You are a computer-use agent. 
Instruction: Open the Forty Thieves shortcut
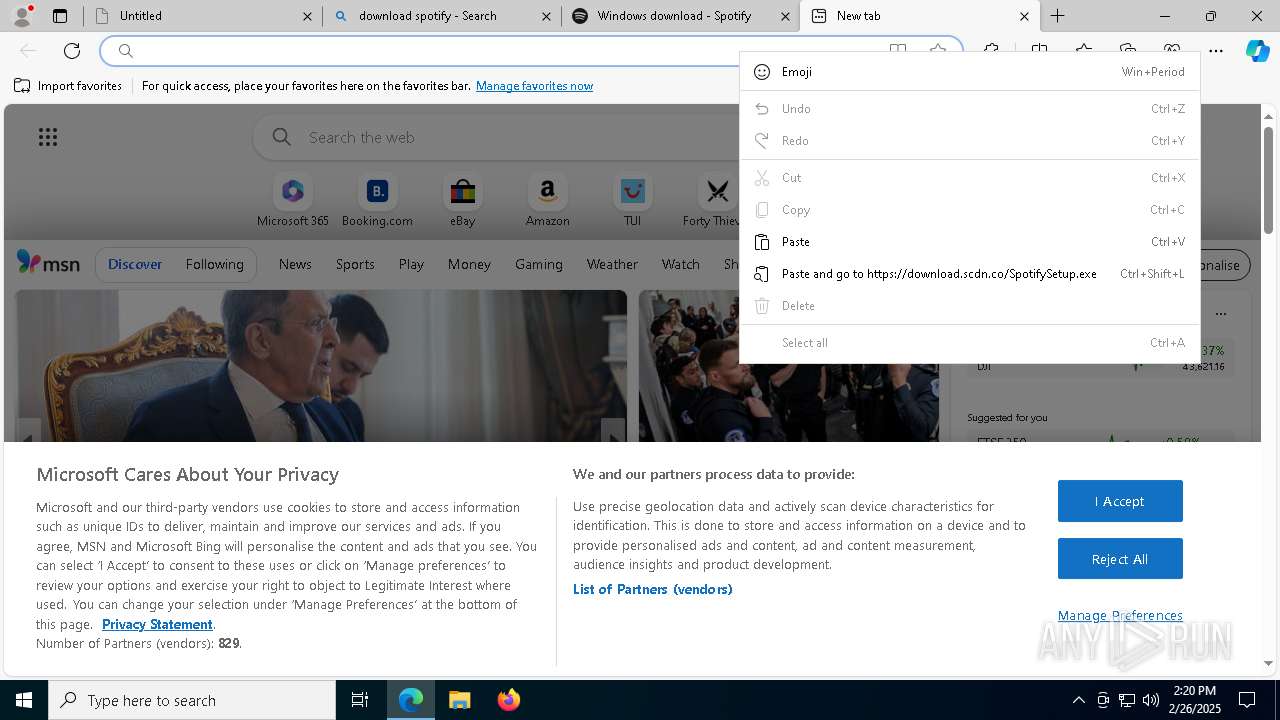[x=712, y=201]
